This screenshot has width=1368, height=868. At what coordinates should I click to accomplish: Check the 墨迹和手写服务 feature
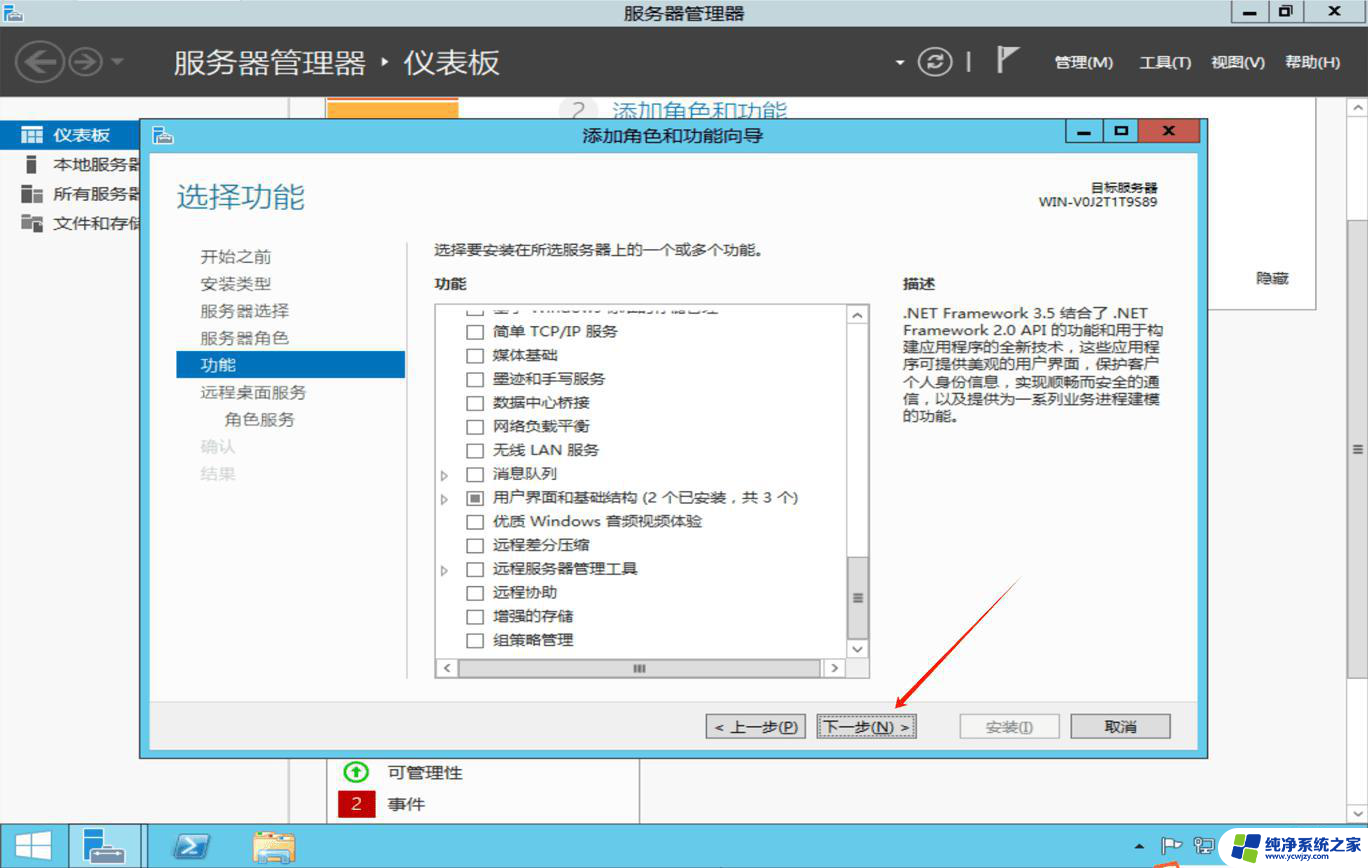click(x=475, y=379)
